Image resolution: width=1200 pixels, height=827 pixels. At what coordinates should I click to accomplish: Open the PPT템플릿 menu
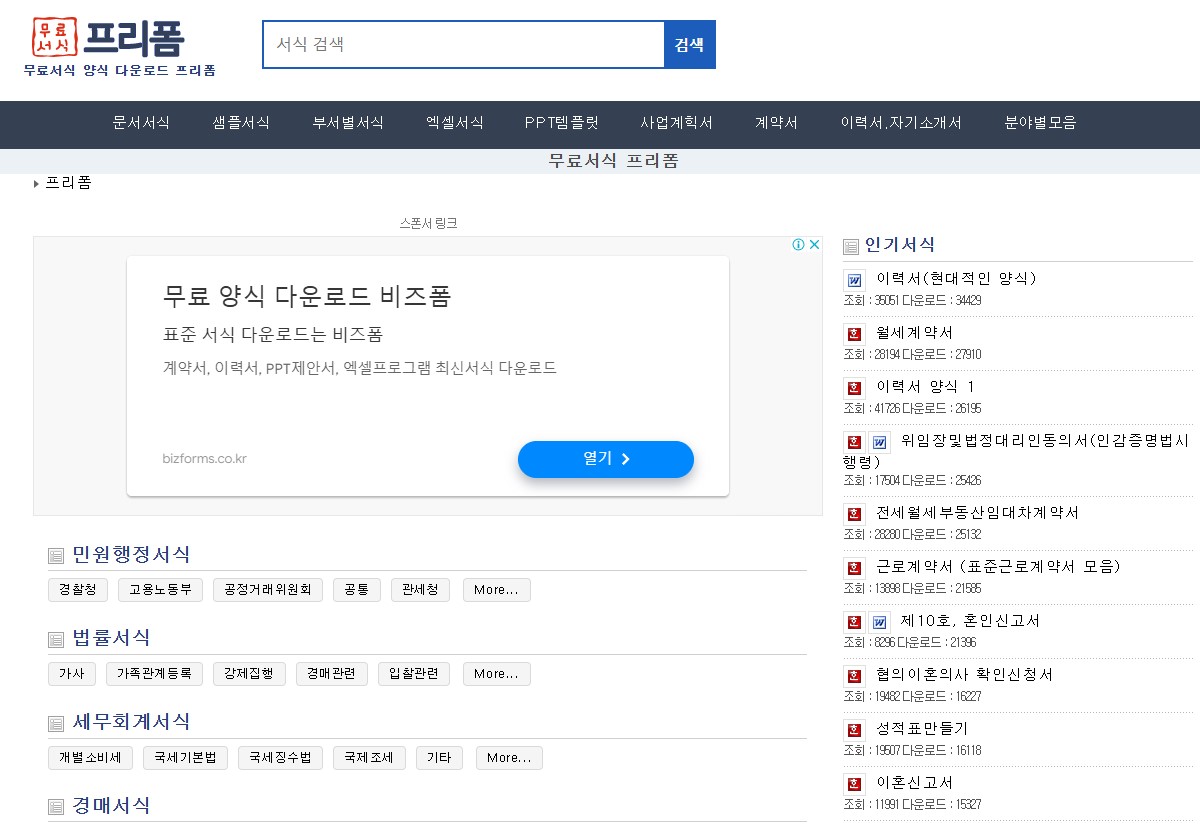pos(562,124)
